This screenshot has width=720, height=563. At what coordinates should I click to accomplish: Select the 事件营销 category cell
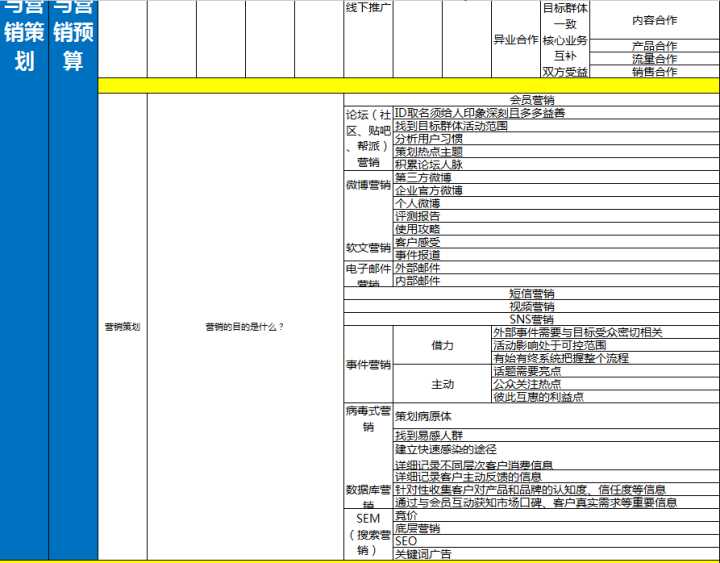(x=368, y=365)
